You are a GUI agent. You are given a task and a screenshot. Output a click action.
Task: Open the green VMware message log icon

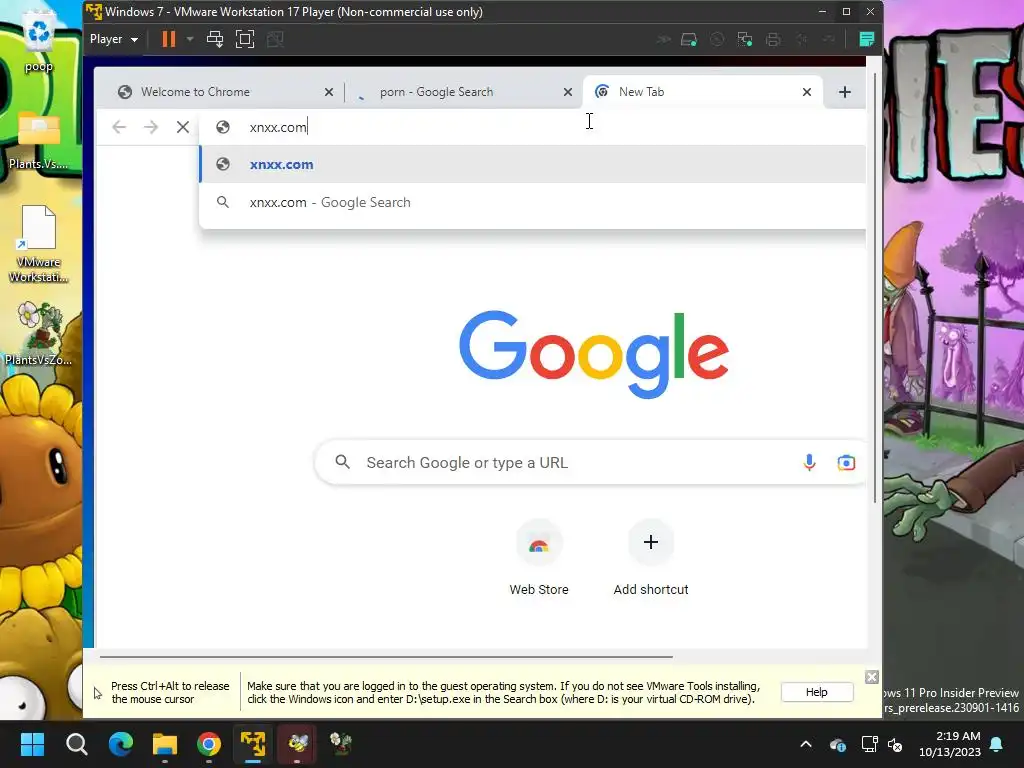pyautogui.click(x=867, y=39)
